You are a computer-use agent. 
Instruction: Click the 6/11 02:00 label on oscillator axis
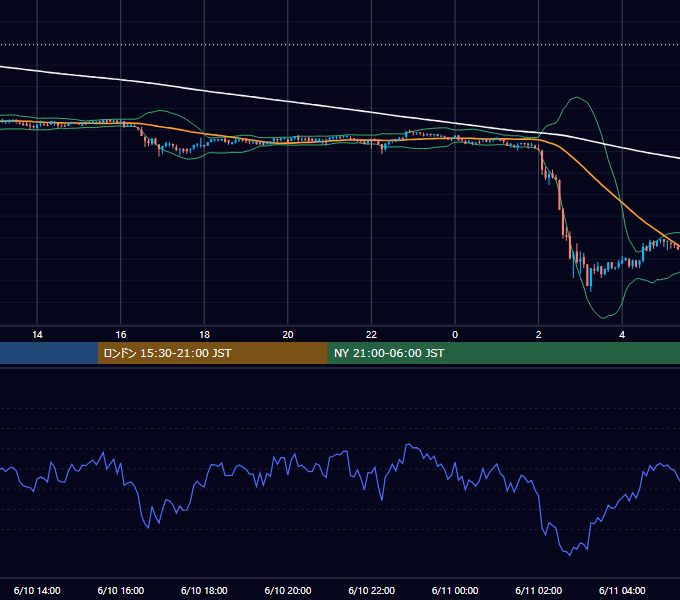pos(539,590)
